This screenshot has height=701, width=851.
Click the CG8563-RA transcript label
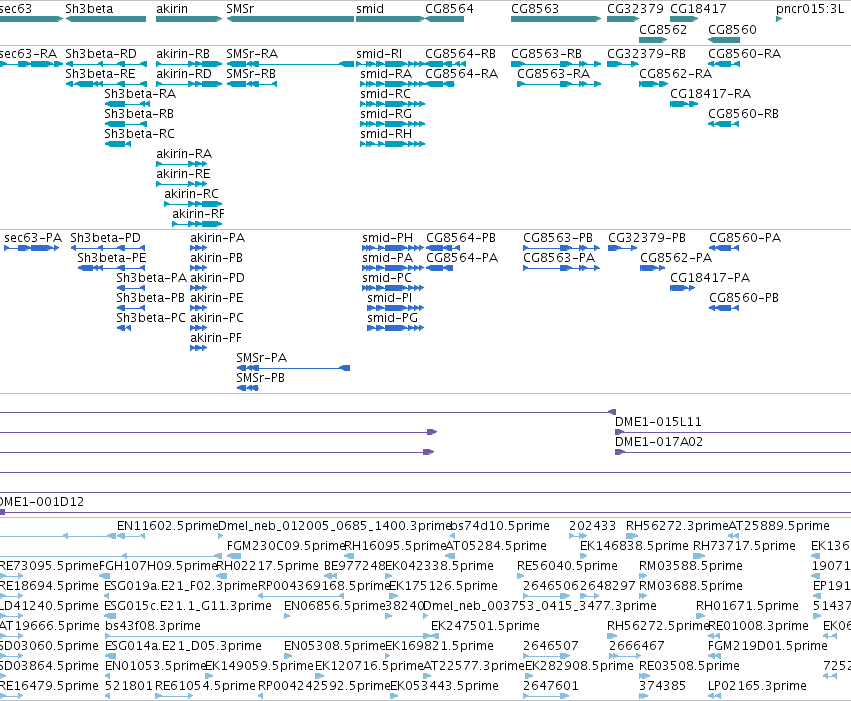(554, 74)
